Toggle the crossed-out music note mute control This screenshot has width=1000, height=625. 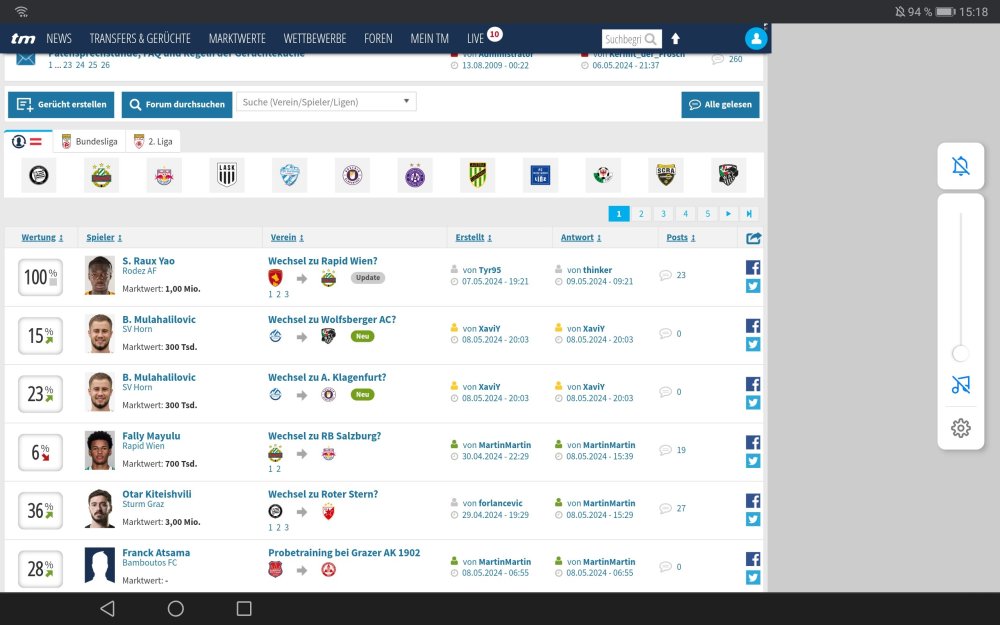coord(960,384)
